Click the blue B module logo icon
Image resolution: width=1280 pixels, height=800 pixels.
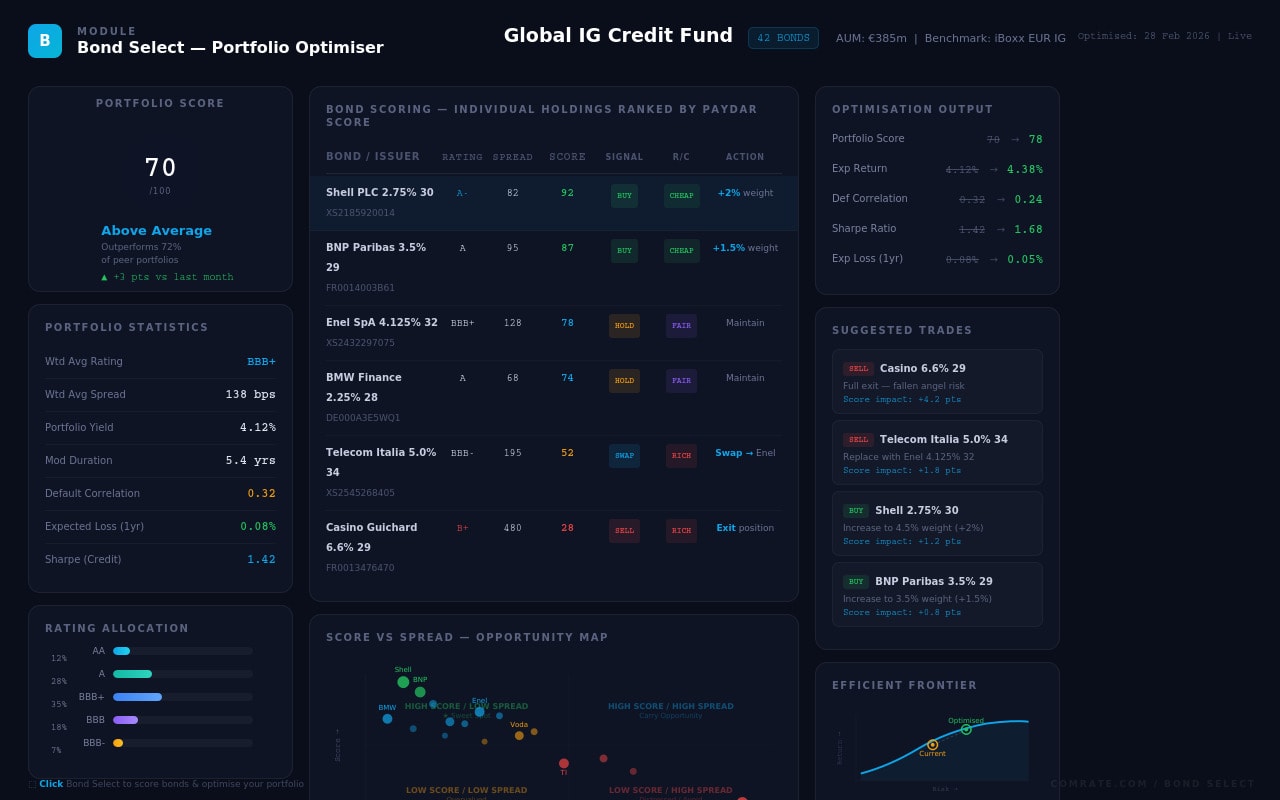45,41
